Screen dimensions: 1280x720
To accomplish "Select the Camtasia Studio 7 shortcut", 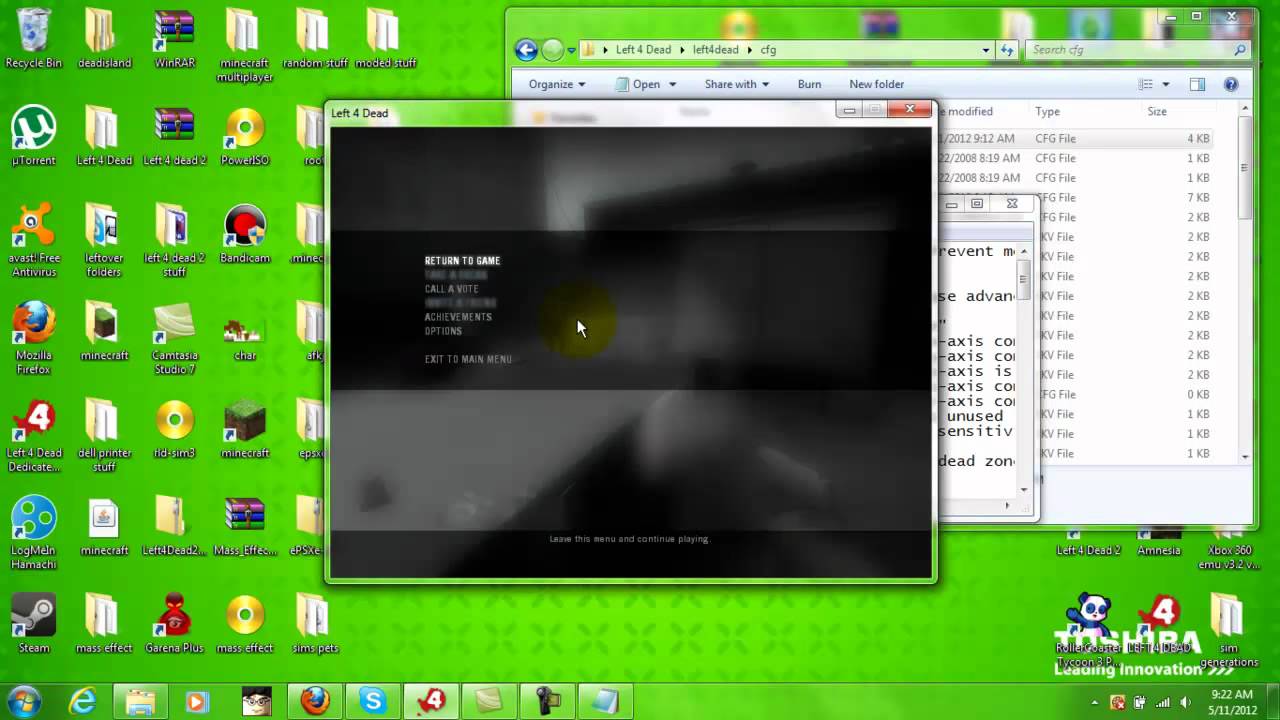I will coord(174,338).
